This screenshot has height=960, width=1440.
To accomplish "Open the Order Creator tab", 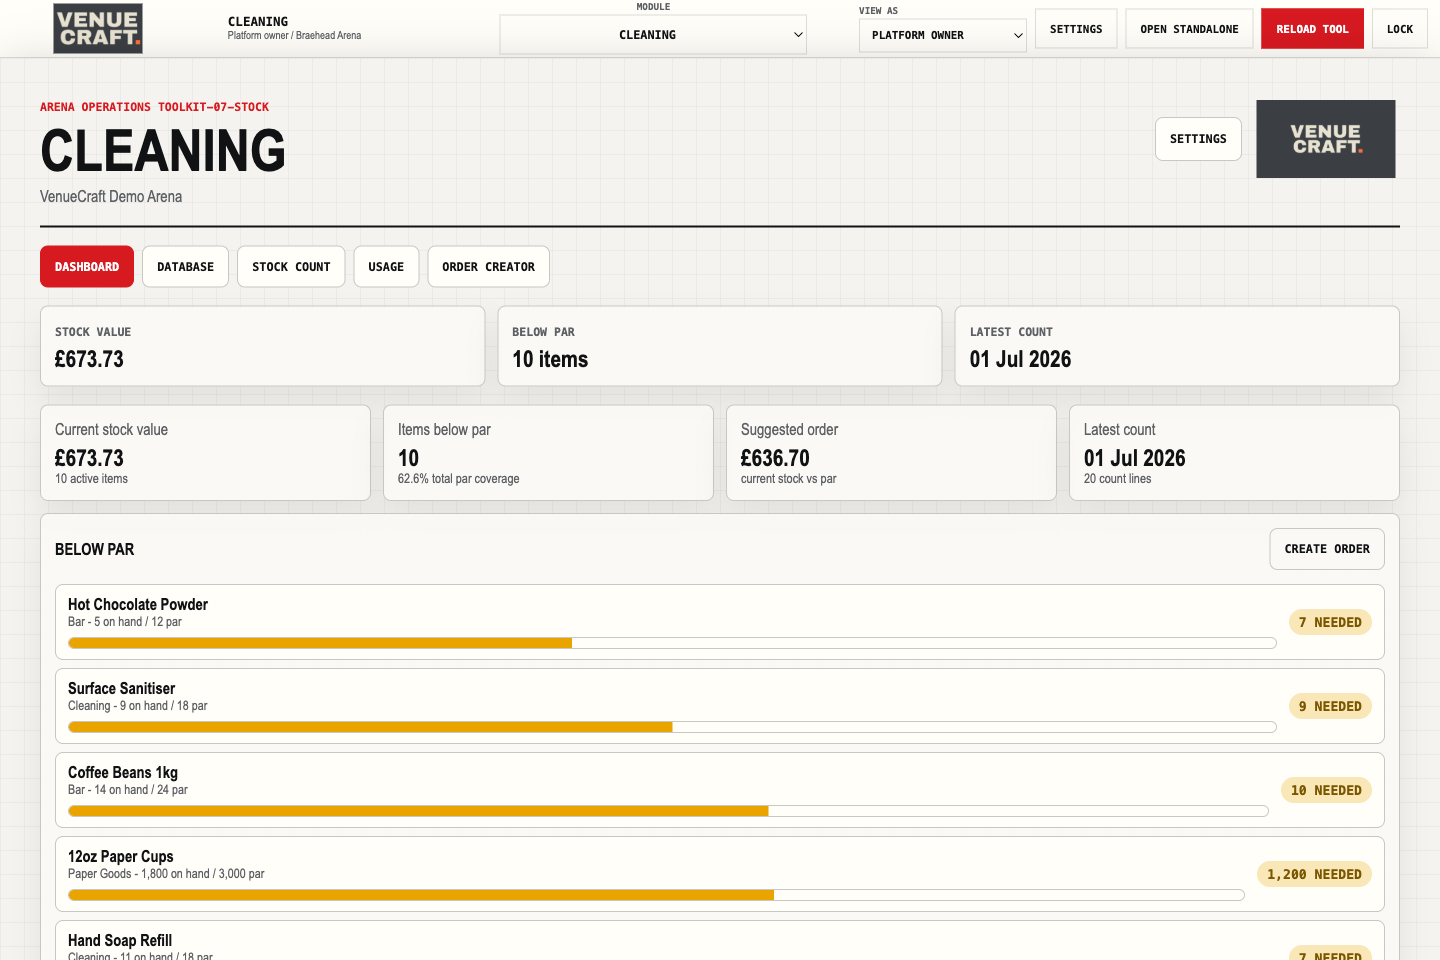I will pyautogui.click(x=488, y=267).
